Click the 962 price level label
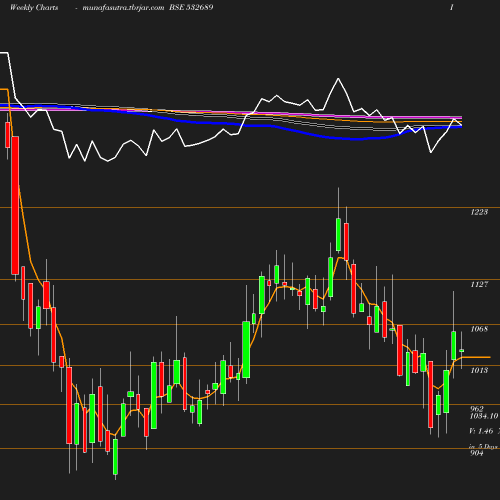The image size is (500, 500). point(477,409)
